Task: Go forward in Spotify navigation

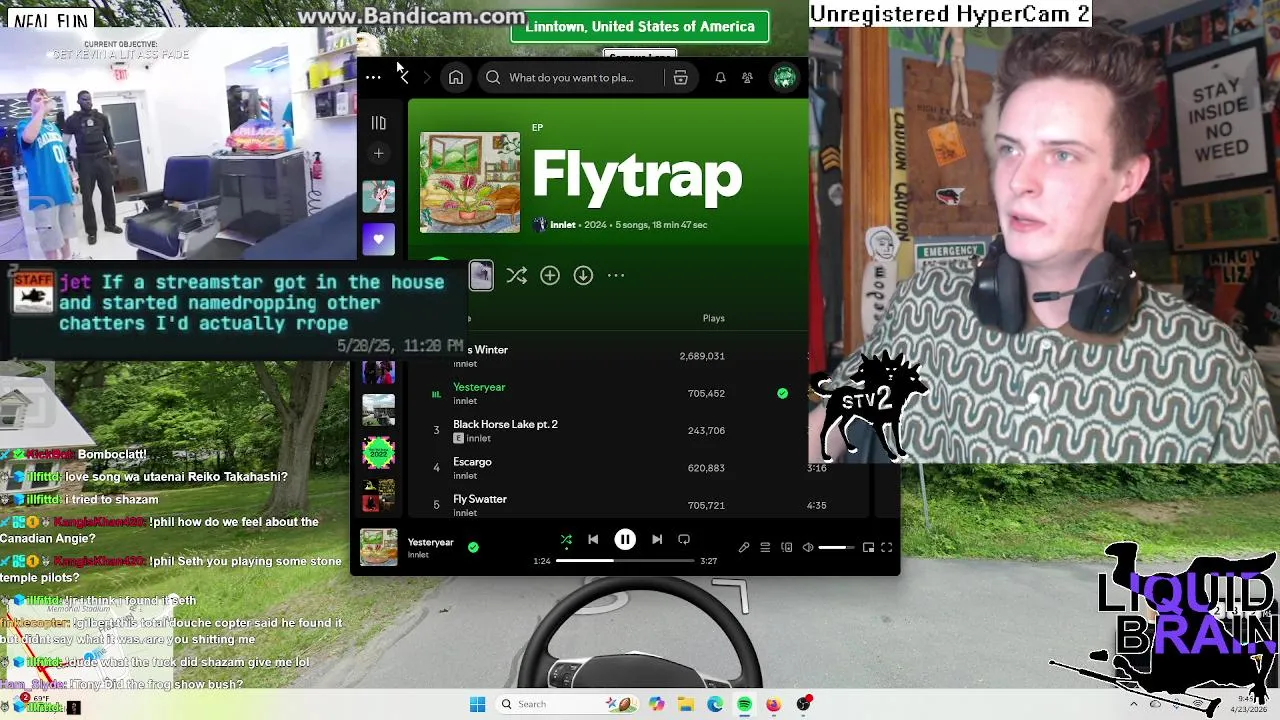Action: click(x=426, y=77)
